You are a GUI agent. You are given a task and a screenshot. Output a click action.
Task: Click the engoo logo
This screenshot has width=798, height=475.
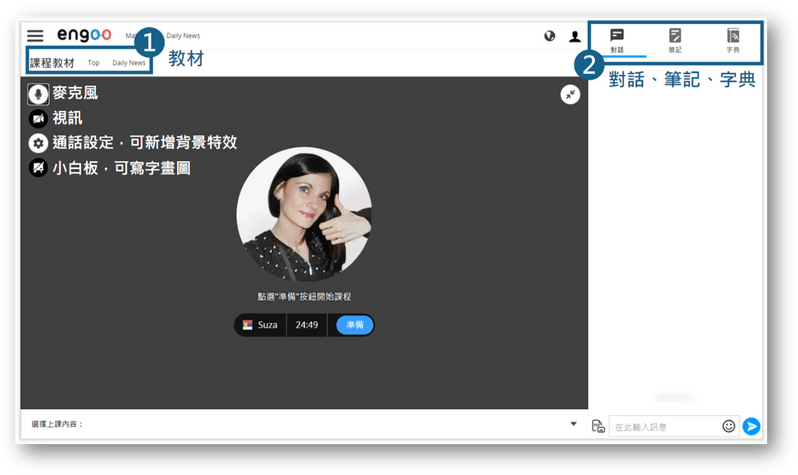(84, 36)
